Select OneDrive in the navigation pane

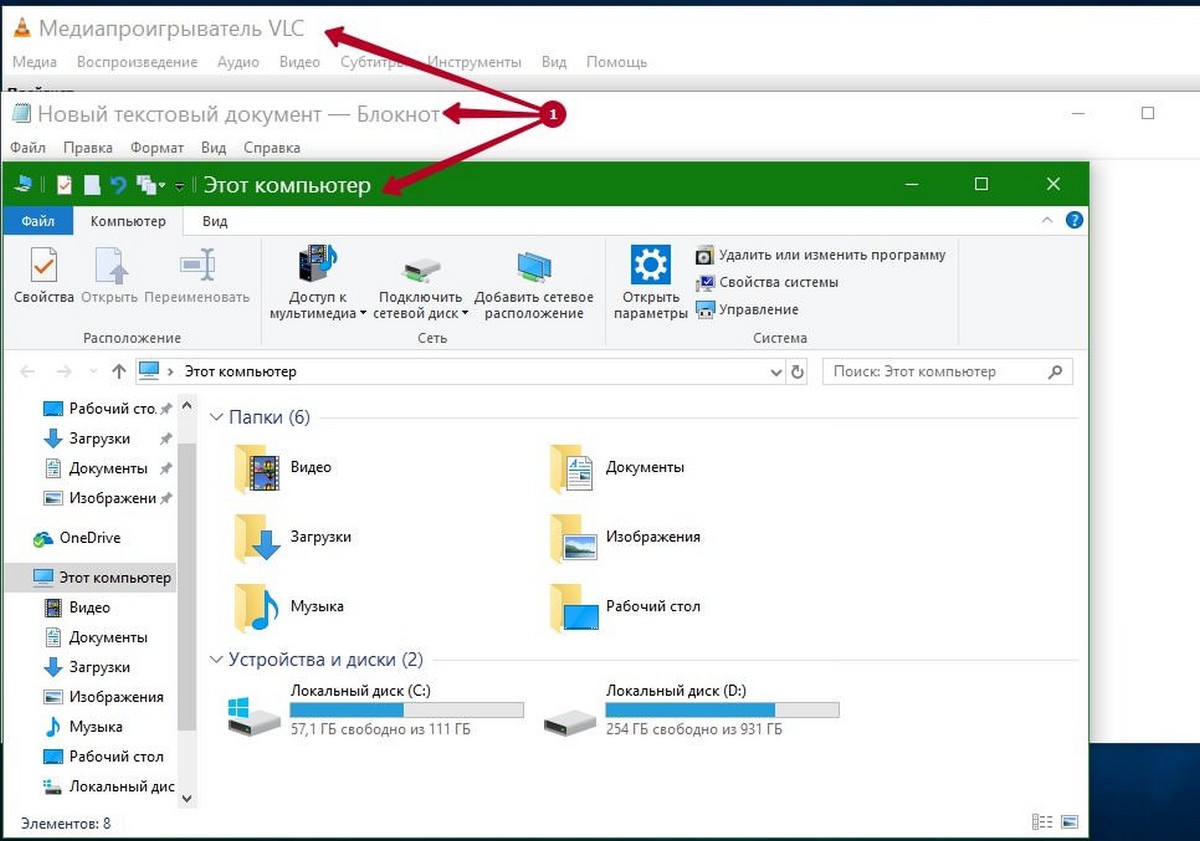pyautogui.click(x=89, y=538)
